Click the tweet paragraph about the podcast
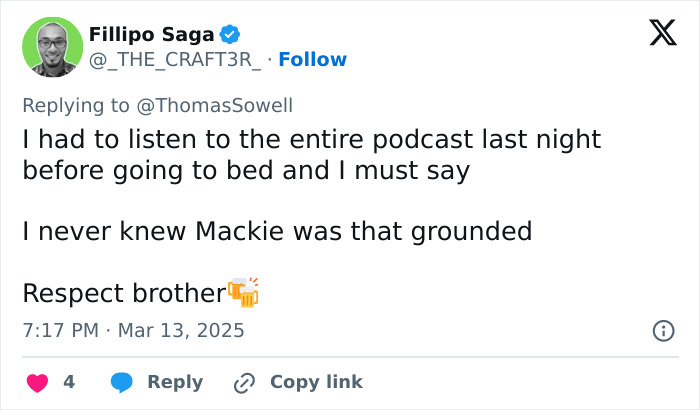This screenshot has height=410, width=700. tap(310, 154)
